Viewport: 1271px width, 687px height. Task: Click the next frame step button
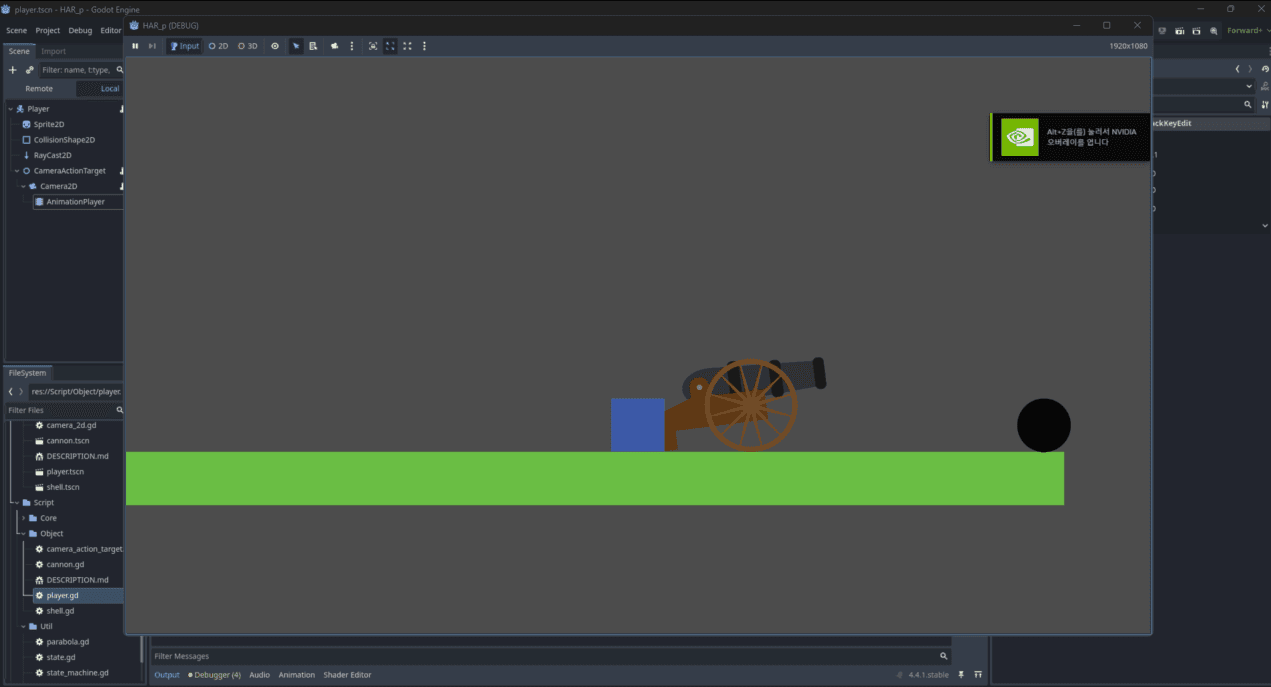152,46
